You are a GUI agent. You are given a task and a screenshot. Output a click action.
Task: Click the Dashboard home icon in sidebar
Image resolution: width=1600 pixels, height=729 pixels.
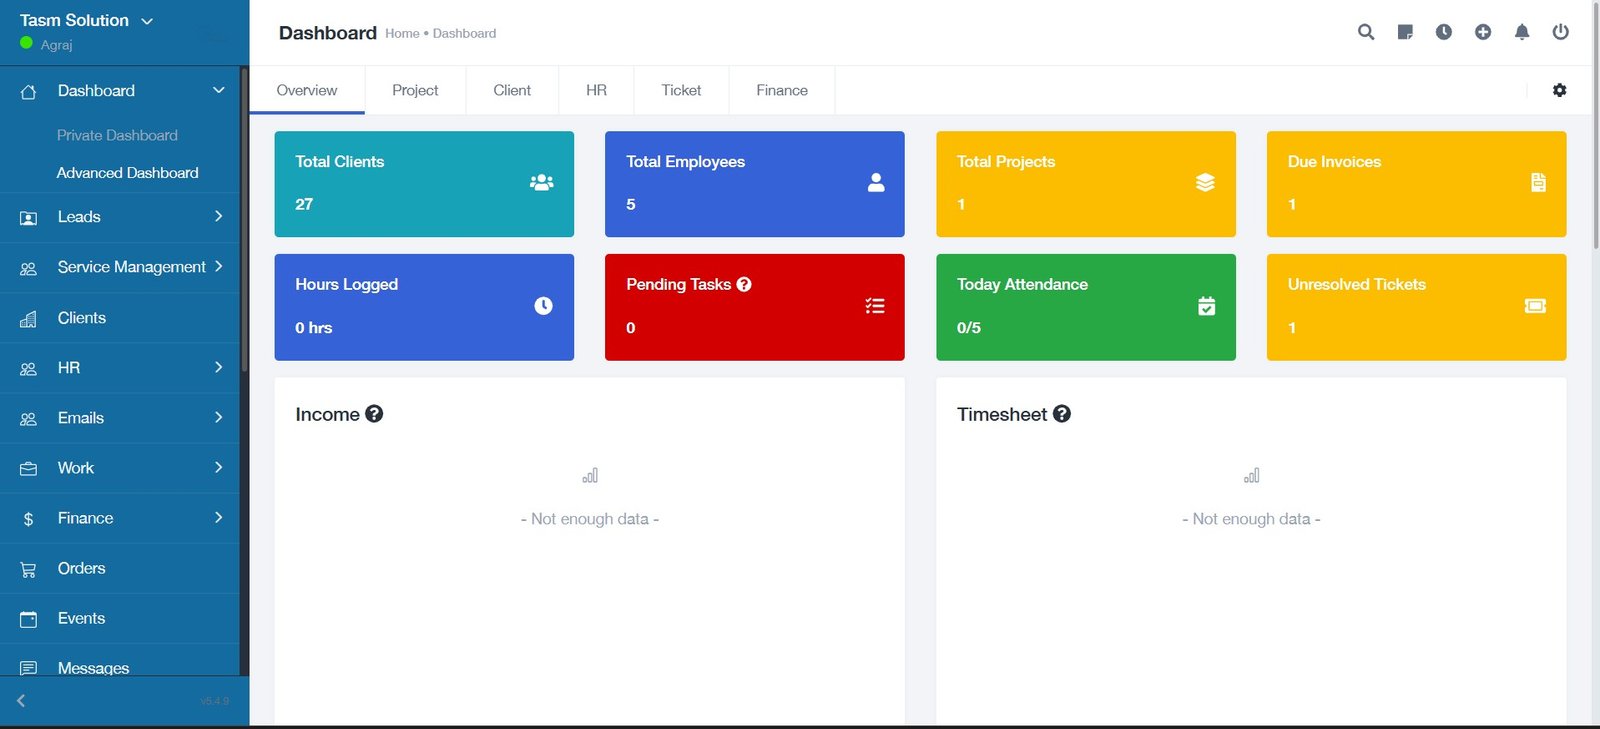pos(28,91)
